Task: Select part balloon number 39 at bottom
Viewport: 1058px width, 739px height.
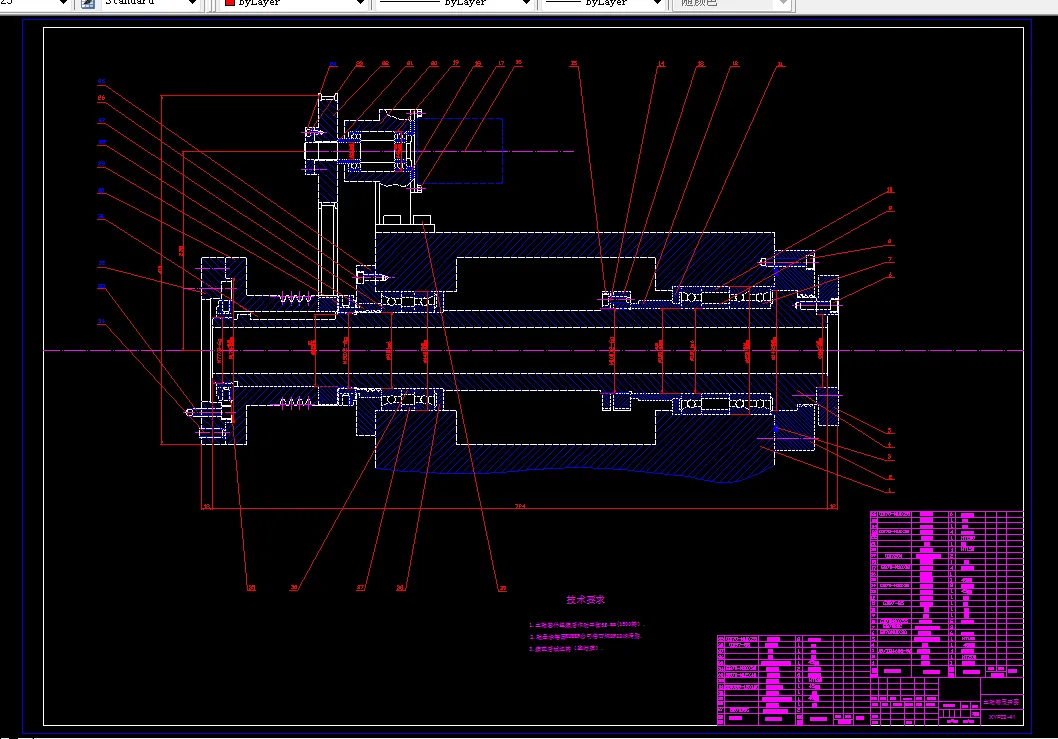Action: coord(502,589)
